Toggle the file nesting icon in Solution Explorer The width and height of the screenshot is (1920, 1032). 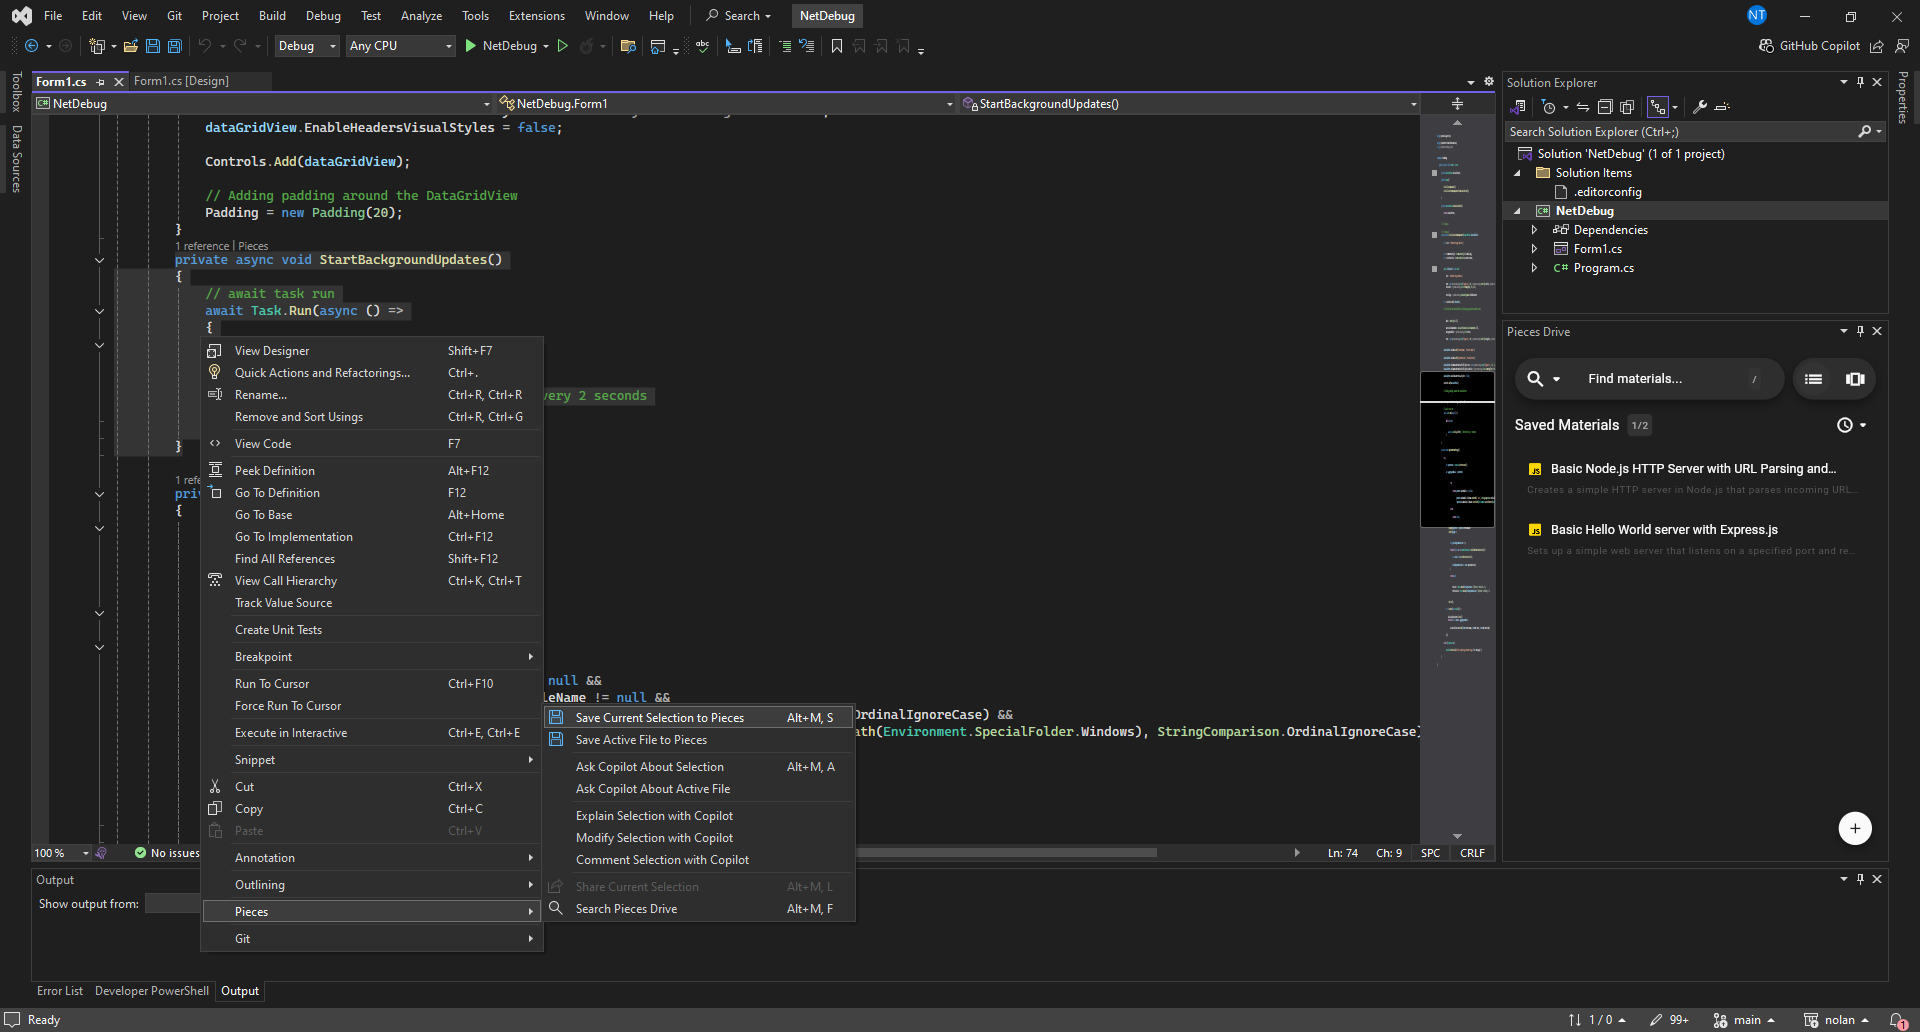point(1658,107)
